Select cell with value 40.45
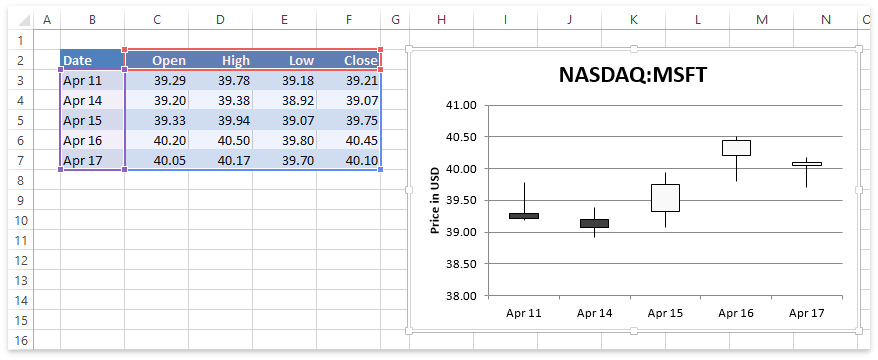Screen dimensions: 878x360 click(348, 140)
